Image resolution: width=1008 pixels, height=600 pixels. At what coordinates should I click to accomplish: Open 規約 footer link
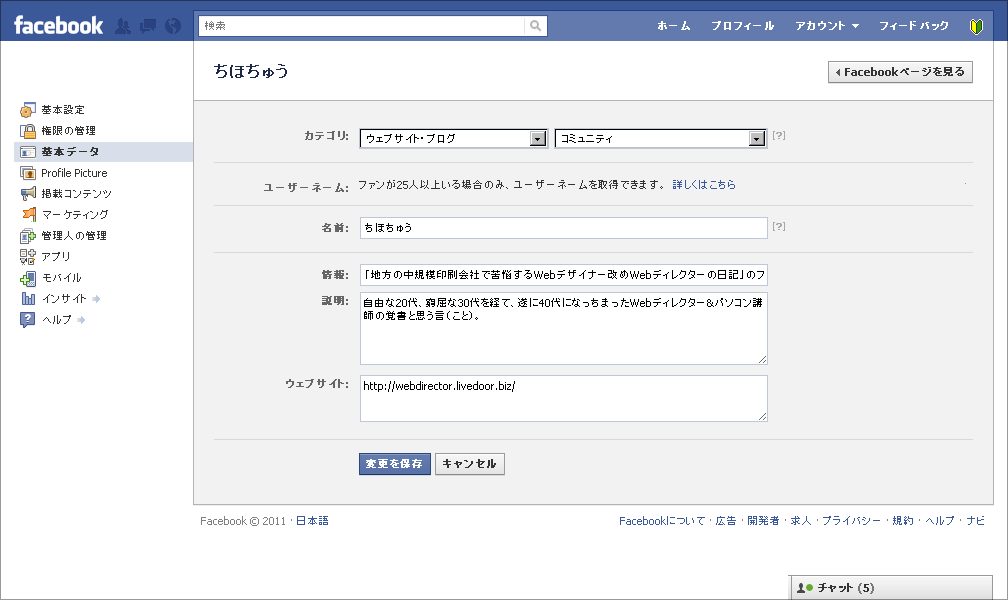point(903,521)
